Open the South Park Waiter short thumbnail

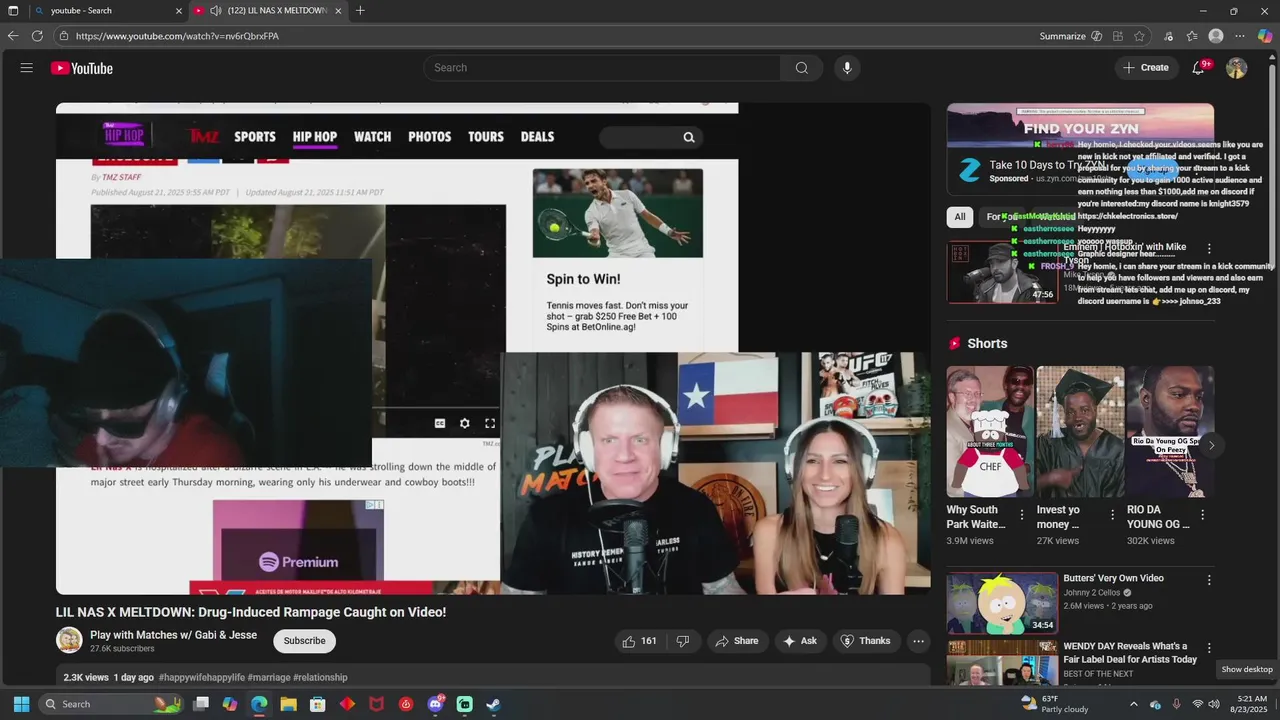[990, 432]
